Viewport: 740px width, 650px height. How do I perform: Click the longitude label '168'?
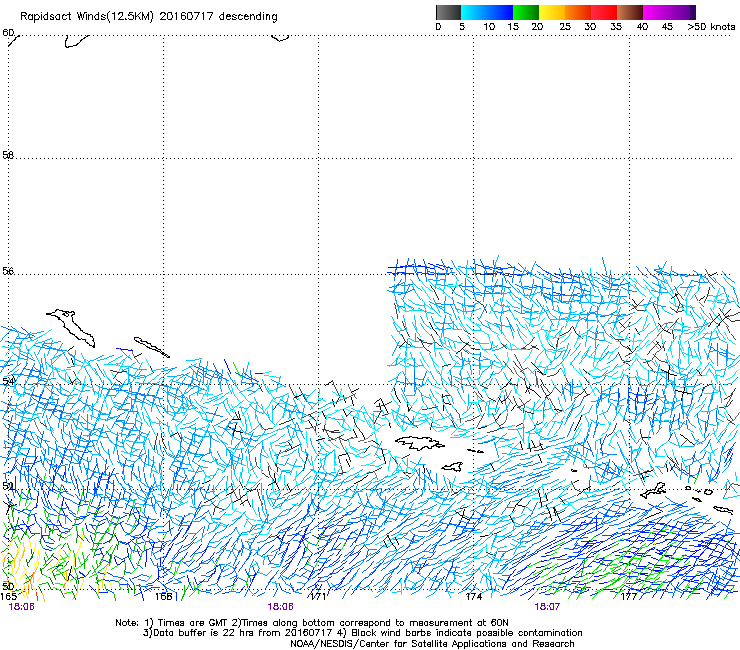[x=164, y=597]
